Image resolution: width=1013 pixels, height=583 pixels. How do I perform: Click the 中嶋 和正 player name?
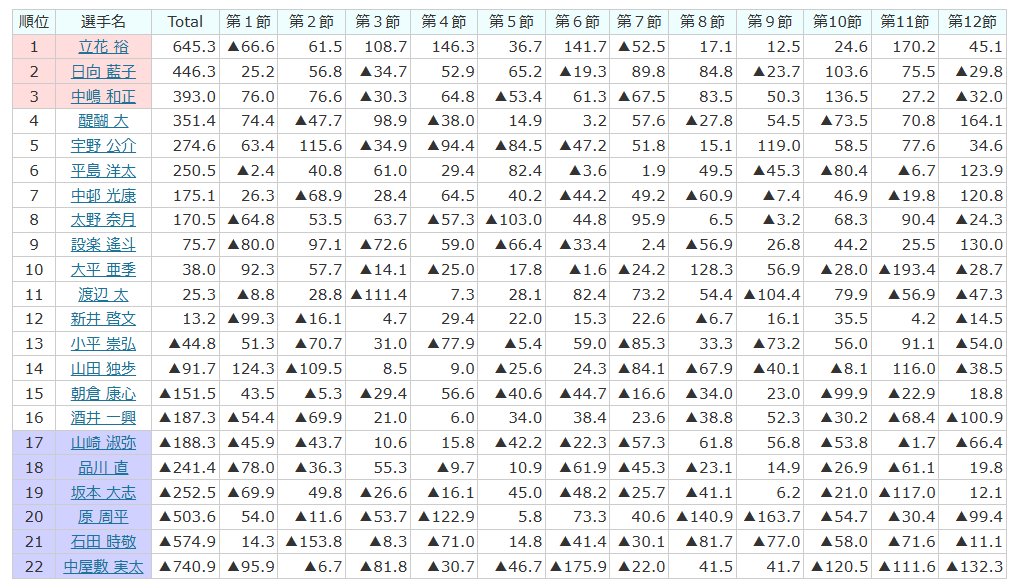103,97
